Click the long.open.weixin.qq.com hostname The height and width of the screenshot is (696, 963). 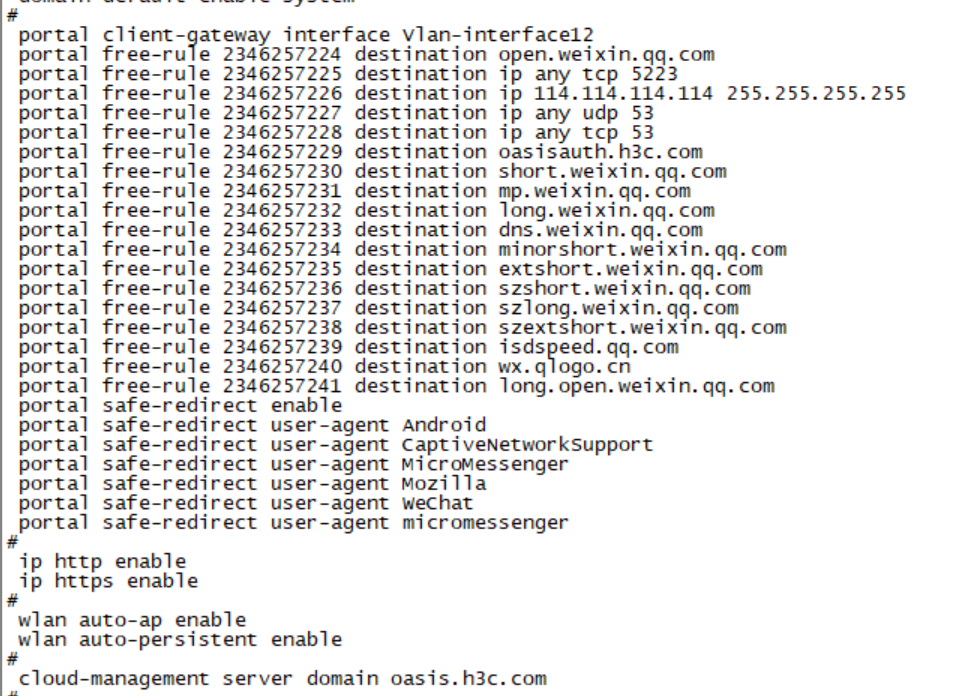click(636, 386)
